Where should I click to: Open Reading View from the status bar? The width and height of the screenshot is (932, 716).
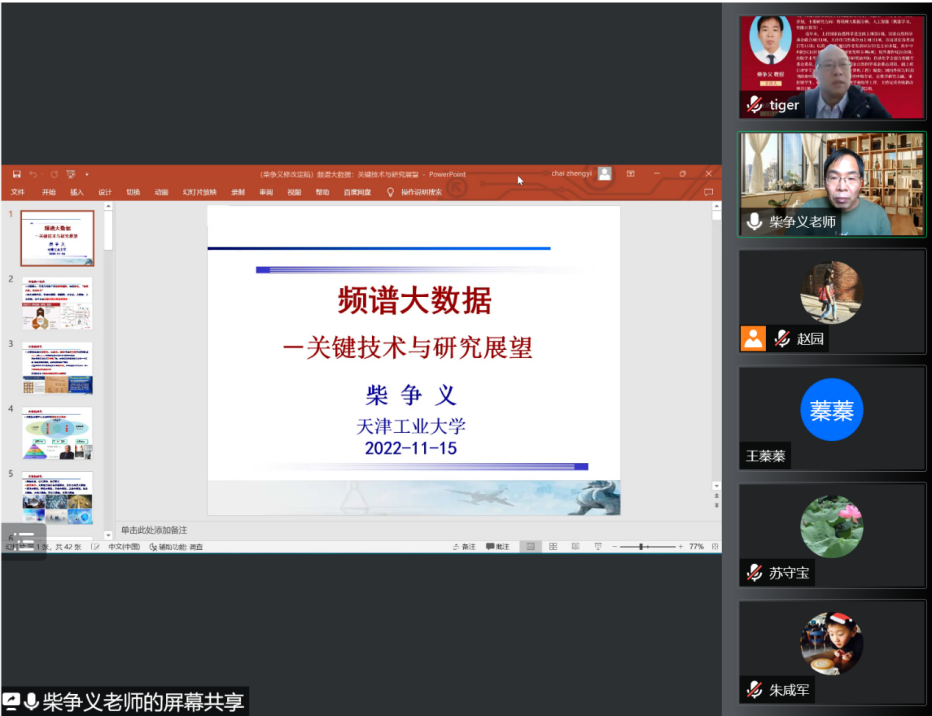[x=575, y=547]
